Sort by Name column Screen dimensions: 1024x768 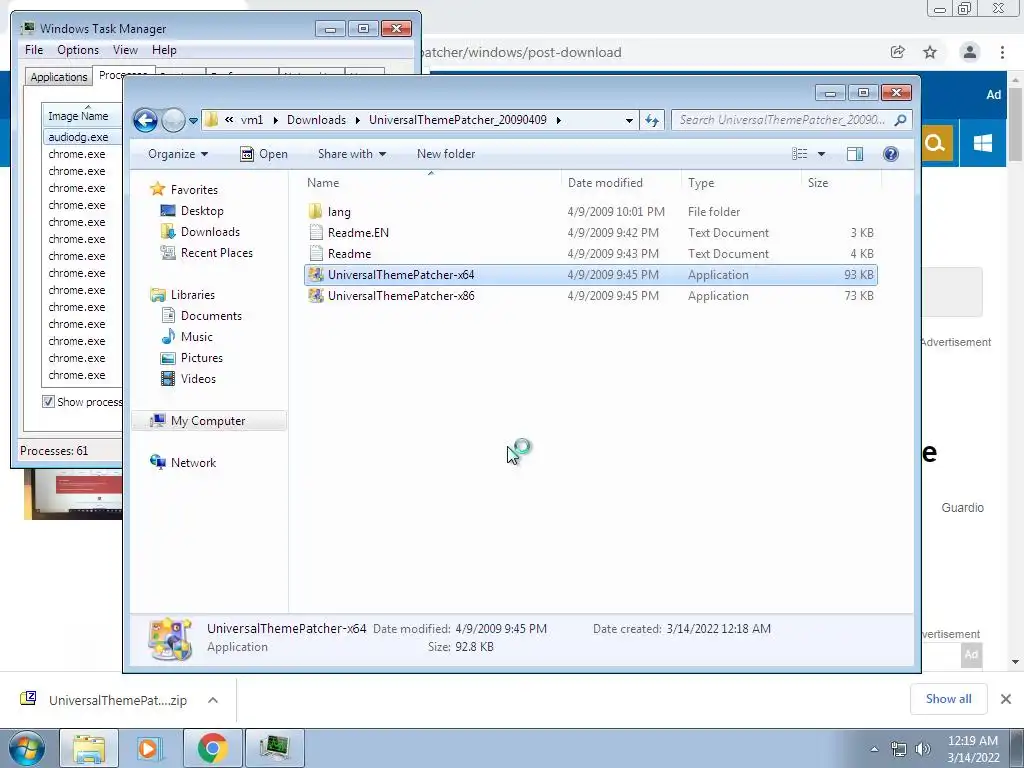pyautogui.click(x=431, y=183)
